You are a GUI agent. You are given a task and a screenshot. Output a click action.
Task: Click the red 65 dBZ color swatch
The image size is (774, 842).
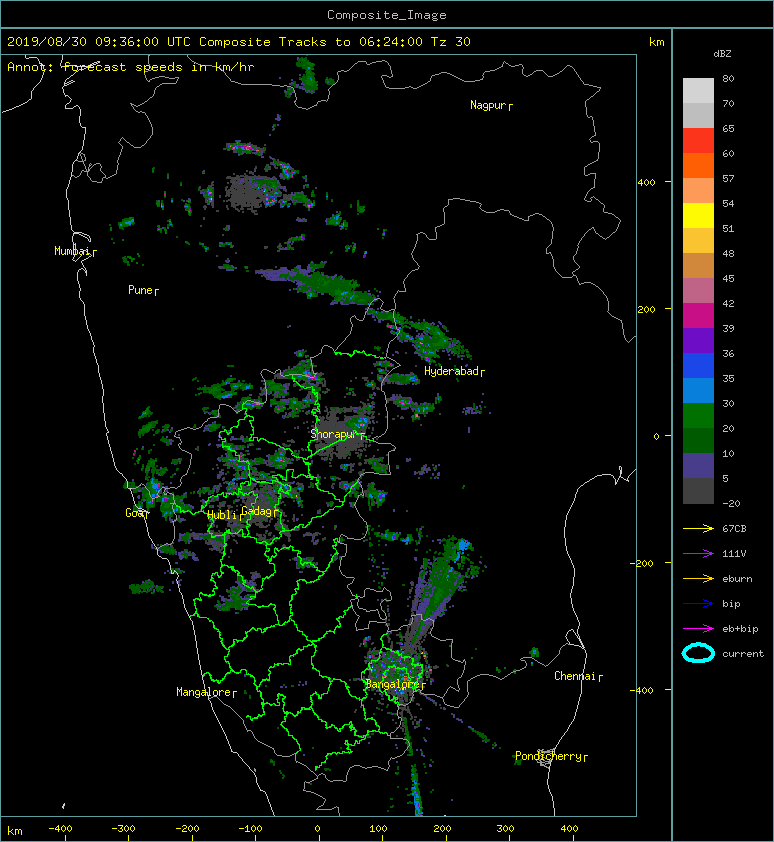point(698,141)
